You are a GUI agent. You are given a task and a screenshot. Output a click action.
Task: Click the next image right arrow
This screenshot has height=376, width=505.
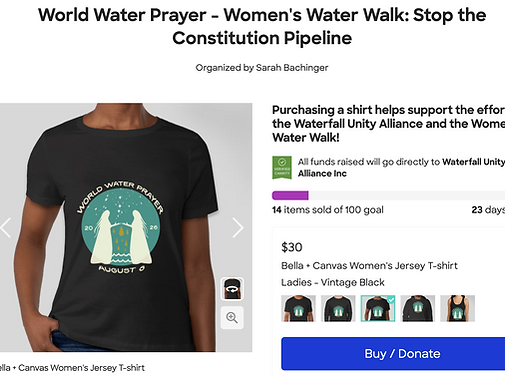238,228
